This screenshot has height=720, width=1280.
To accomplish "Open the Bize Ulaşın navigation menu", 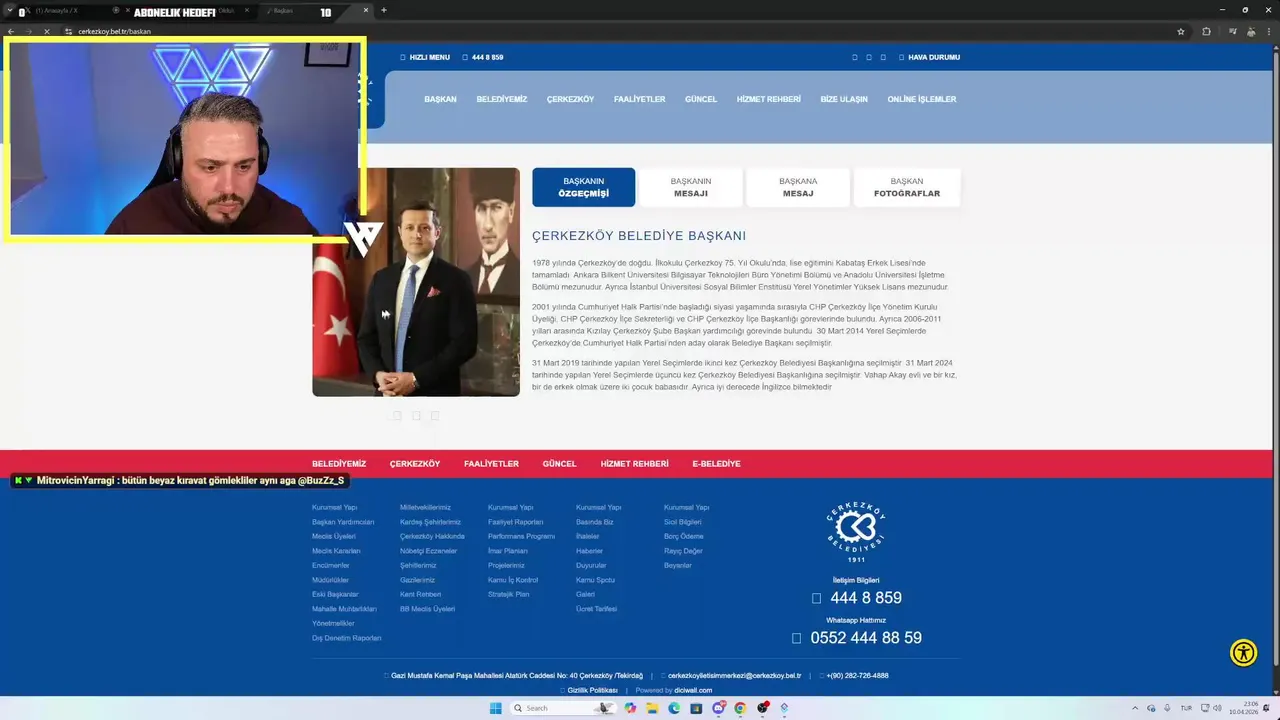I will (844, 99).
